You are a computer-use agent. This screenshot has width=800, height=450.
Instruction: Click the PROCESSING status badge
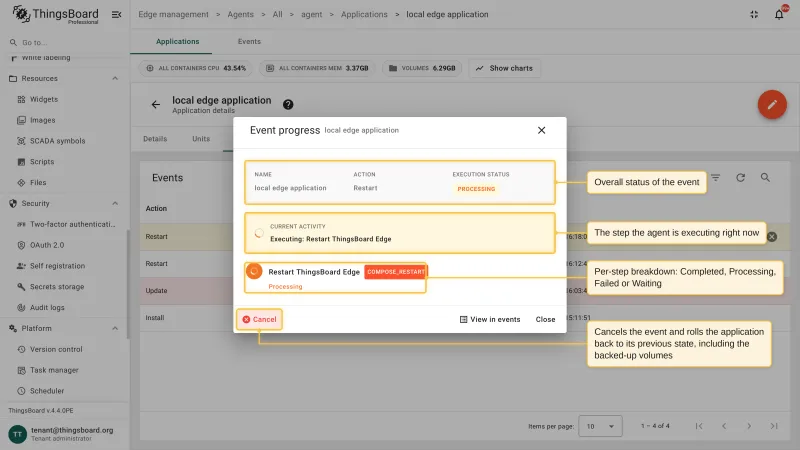click(476, 189)
